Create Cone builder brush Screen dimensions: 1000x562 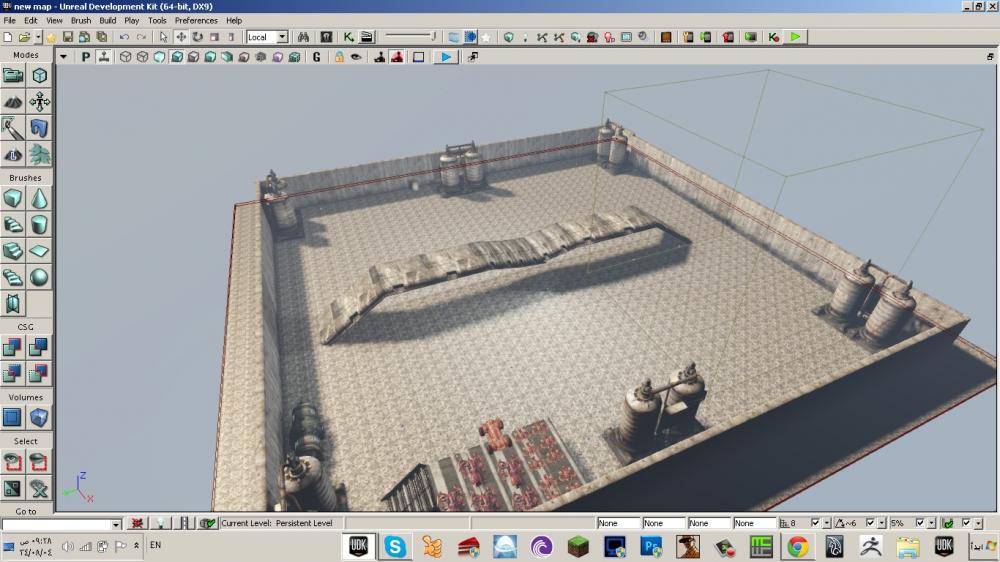(x=39, y=199)
